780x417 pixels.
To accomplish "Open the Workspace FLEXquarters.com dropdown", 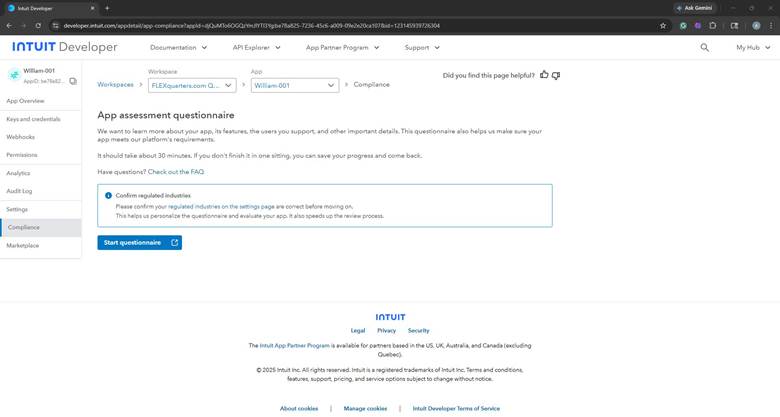I will point(192,86).
